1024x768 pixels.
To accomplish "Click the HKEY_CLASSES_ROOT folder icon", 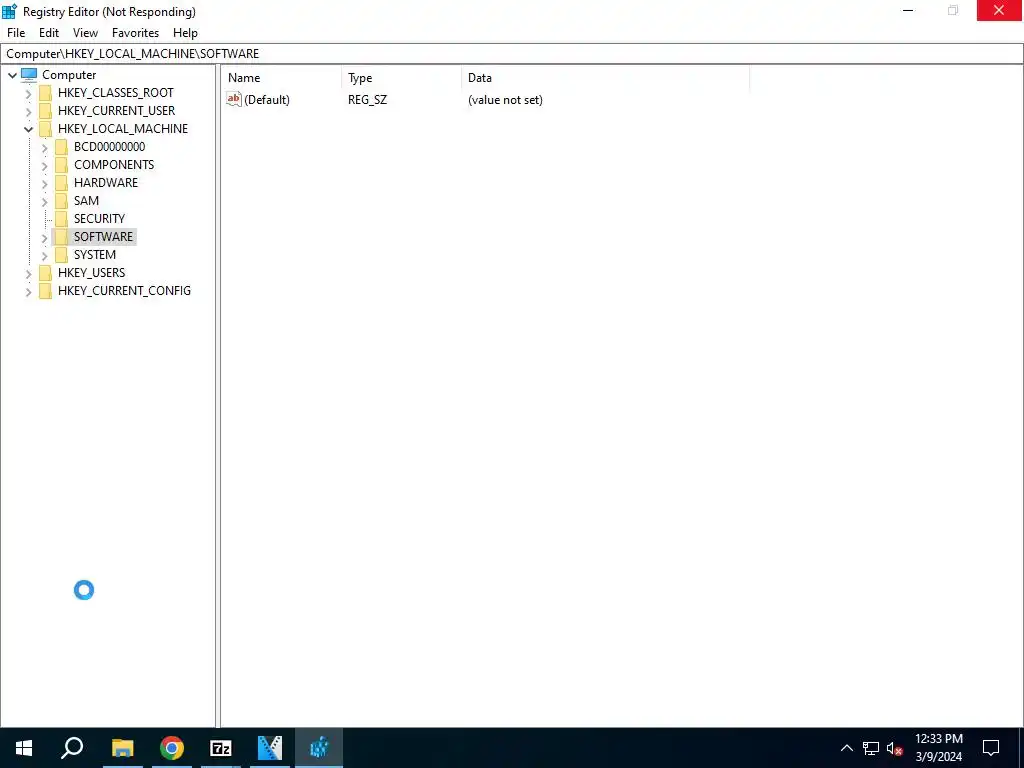I will tap(45, 93).
